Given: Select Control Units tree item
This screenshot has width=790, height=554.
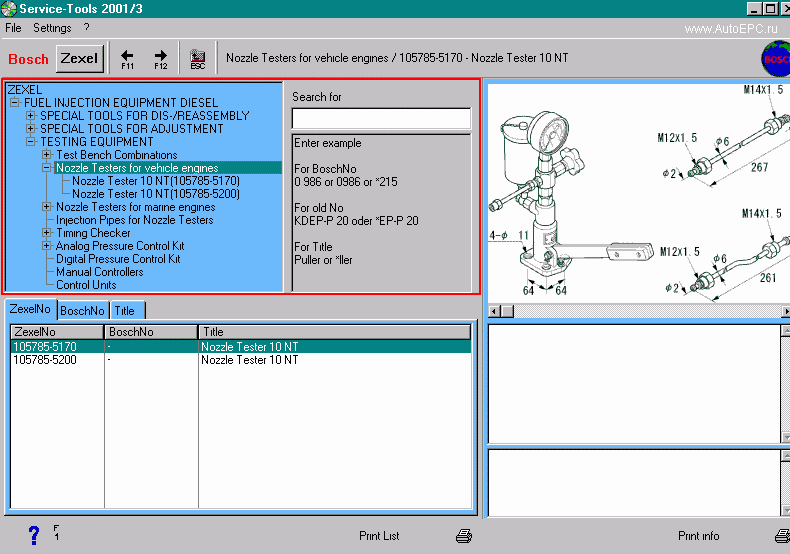Looking at the screenshot, I should coord(86,285).
